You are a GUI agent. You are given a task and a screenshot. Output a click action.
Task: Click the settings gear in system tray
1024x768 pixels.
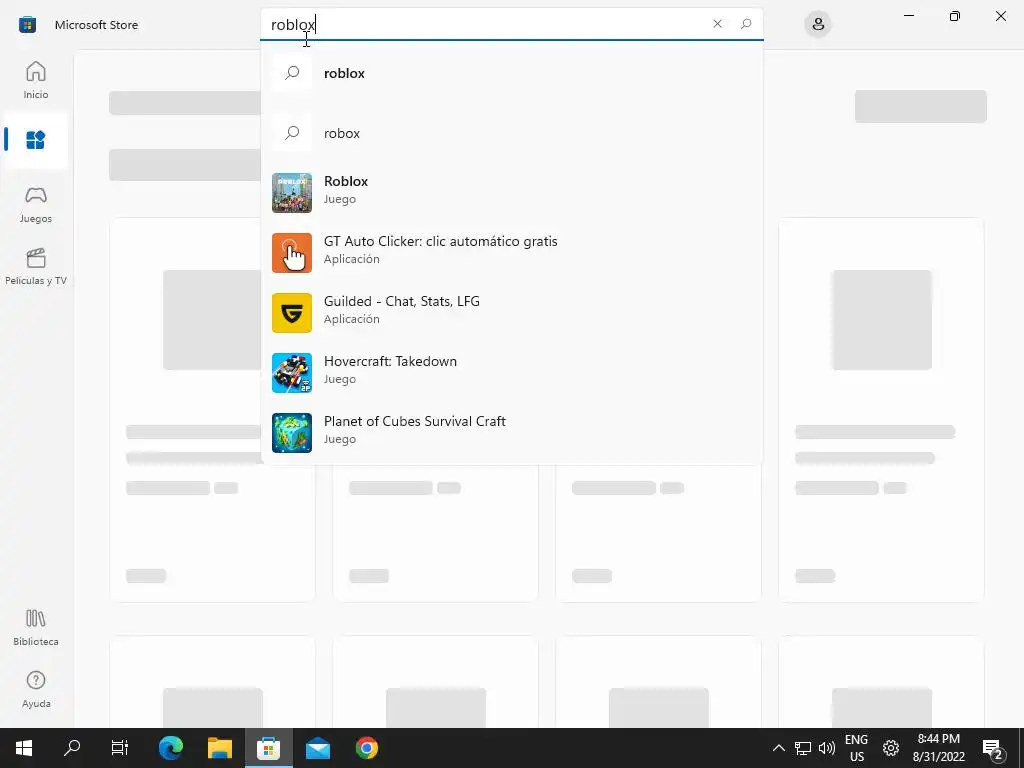(891, 748)
